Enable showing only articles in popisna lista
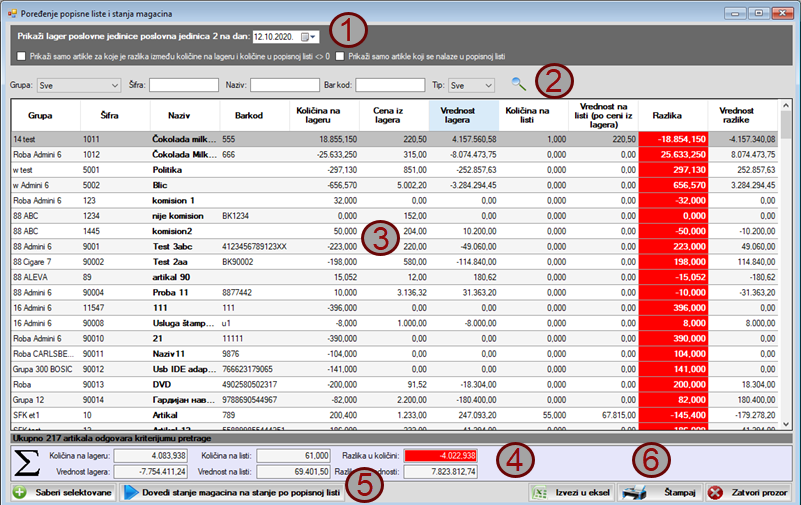The height and width of the screenshot is (505, 801). tap(340, 56)
